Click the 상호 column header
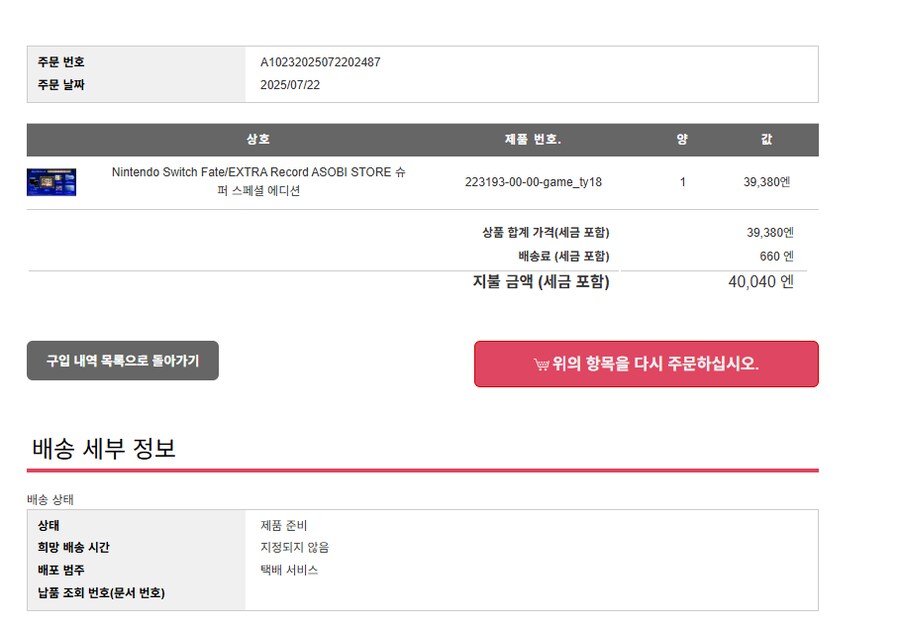900x627 pixels. 258,139
